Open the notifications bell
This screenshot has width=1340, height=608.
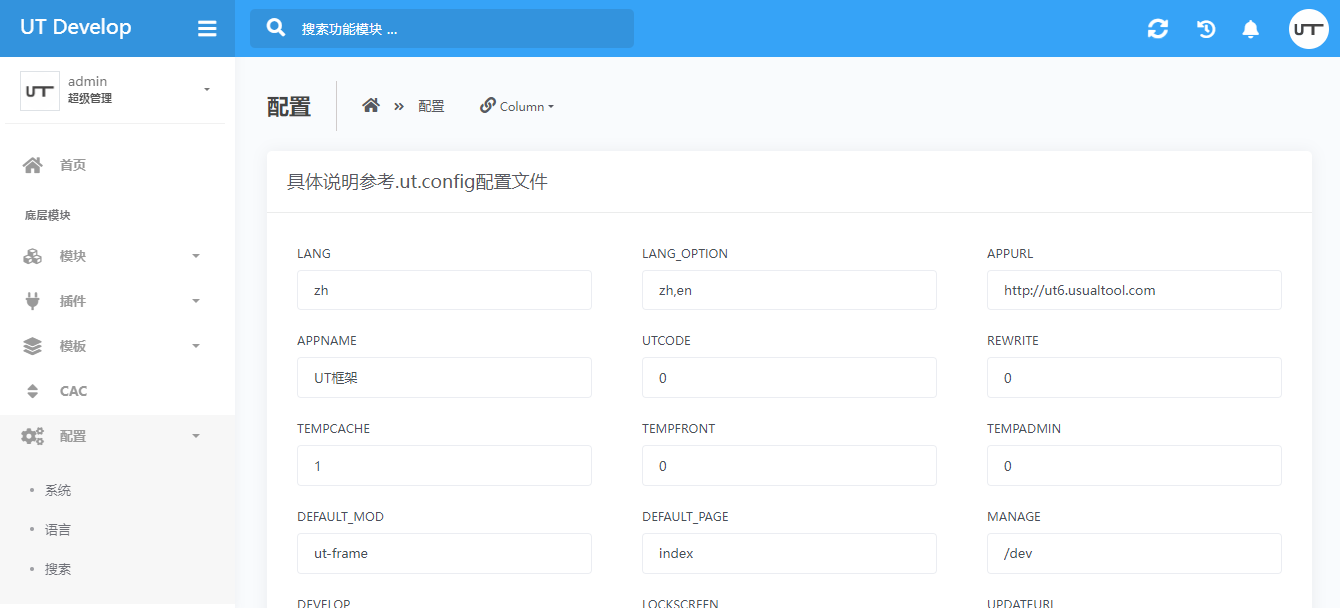1250,29
